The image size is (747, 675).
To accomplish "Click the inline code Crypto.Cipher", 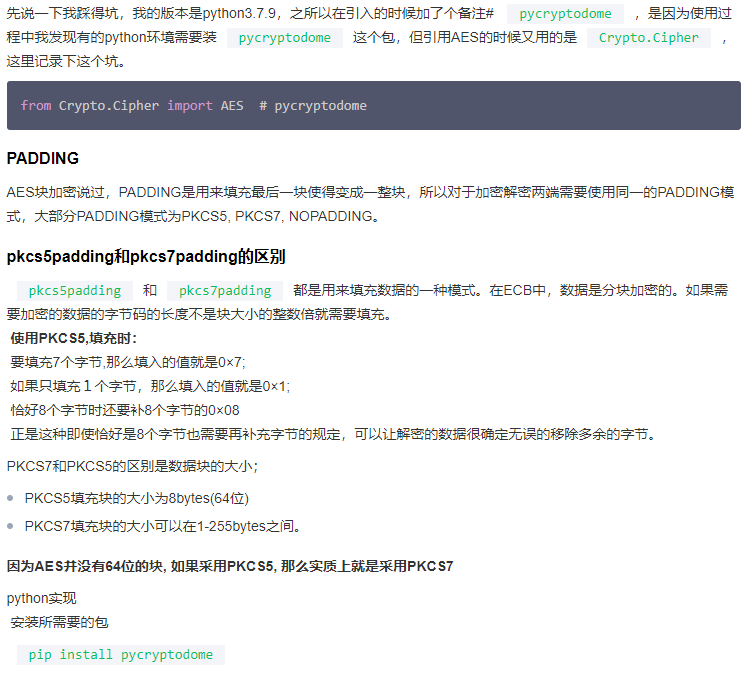I will pyautogui.click(x=648, y=38).
